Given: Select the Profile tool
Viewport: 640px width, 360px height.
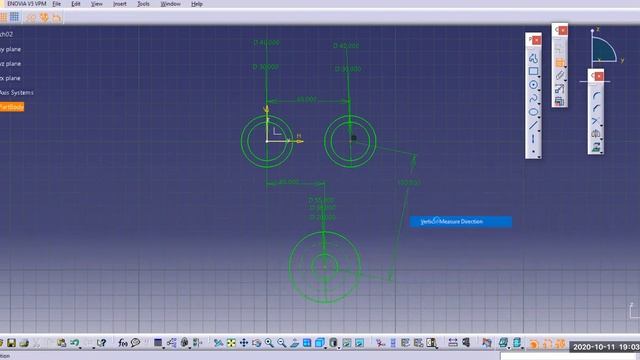Looking at the screenshot, I should 533,58.
